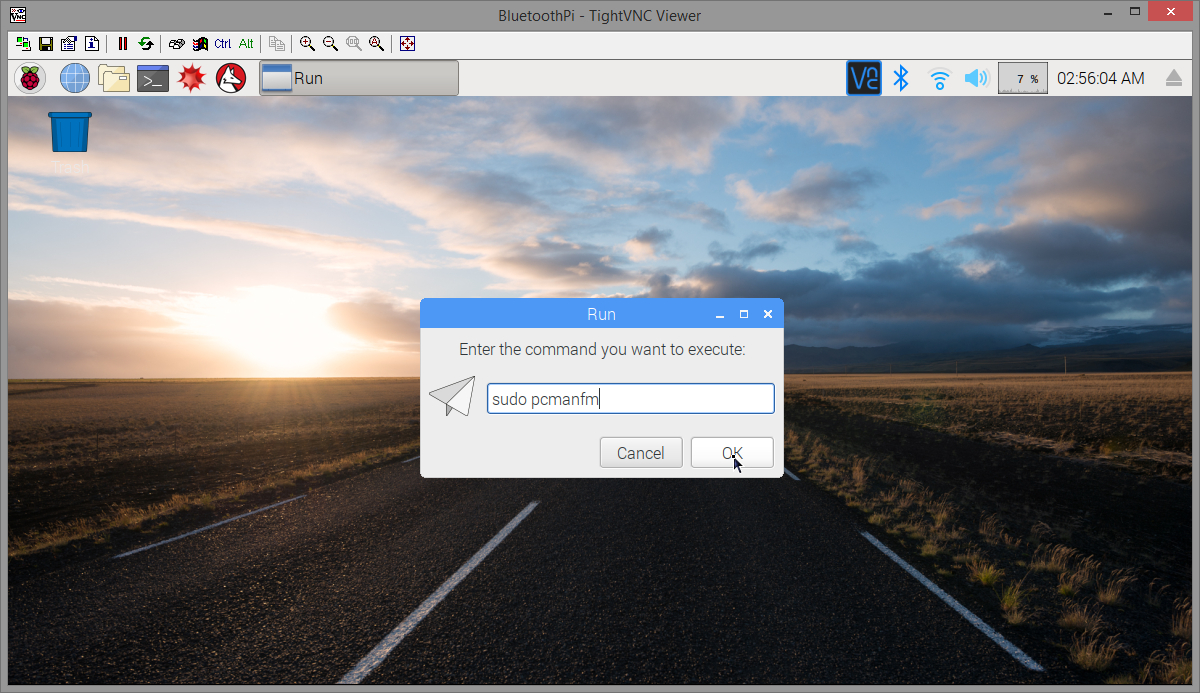This screenshot has height=693, width=1200.
Task: Open the Bluetooth tray menu
Action: tap(901, 78)
